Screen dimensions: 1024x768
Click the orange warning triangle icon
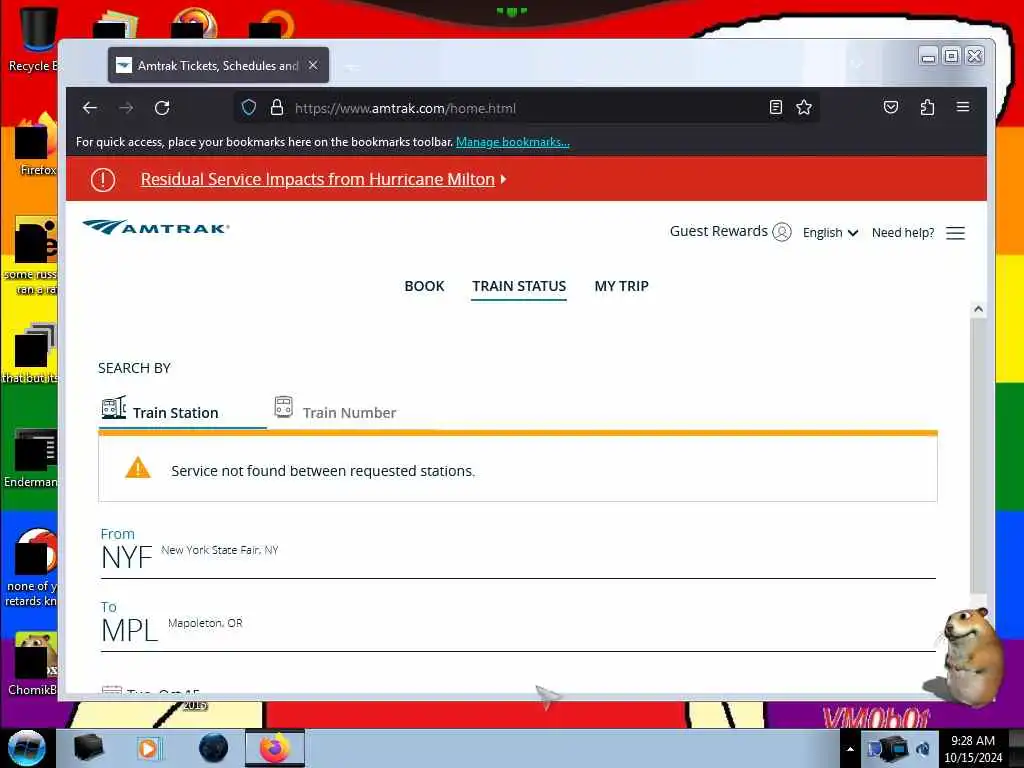(x=138, y=468)
